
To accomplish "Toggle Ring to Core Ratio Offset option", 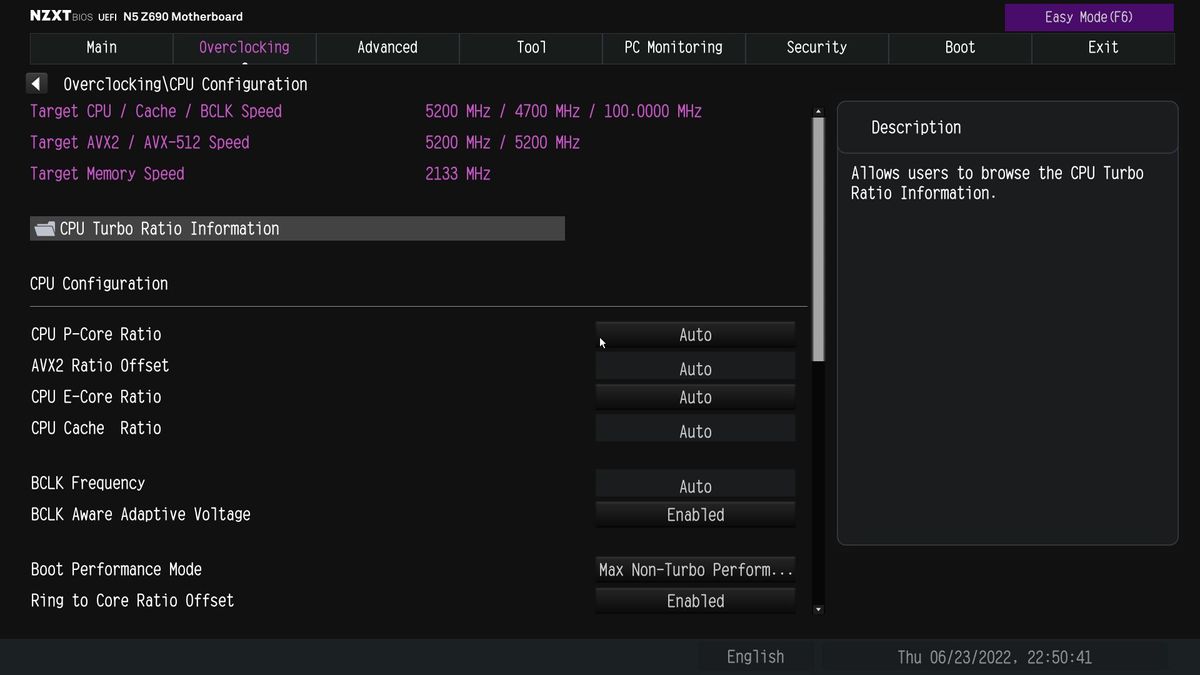I will pyautogui.click(x=695, y=601).
